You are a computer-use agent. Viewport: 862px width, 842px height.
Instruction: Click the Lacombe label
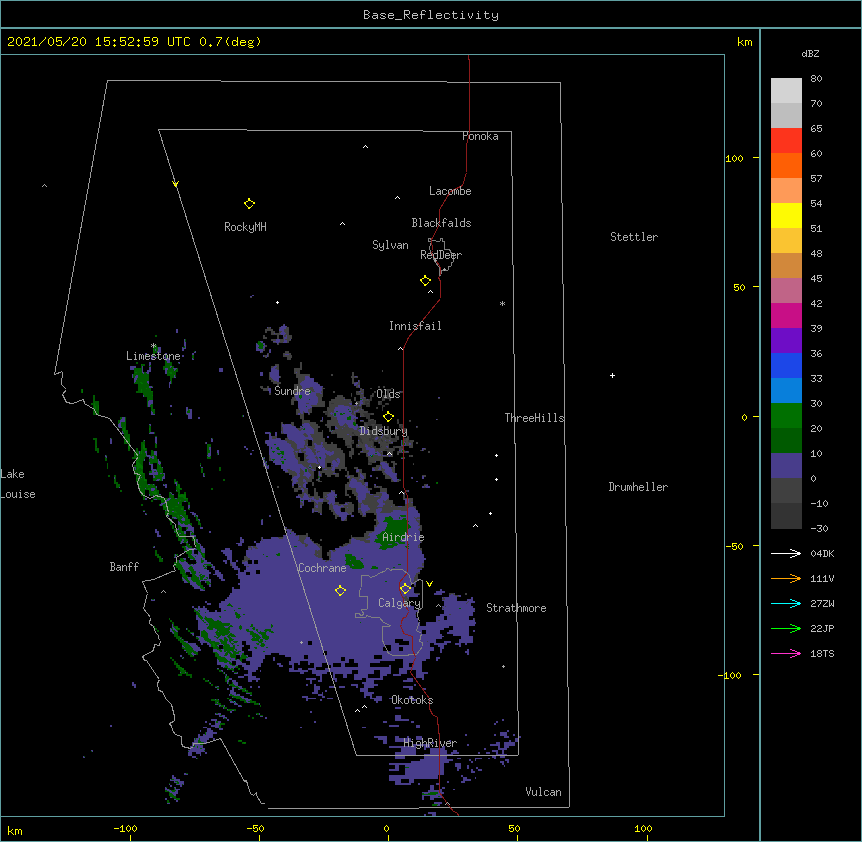[450, 191]
